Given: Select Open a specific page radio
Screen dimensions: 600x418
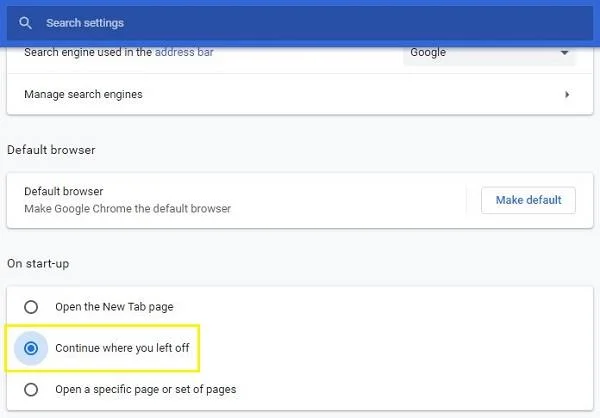Looking at the screenshot, I should coord(31,390).
